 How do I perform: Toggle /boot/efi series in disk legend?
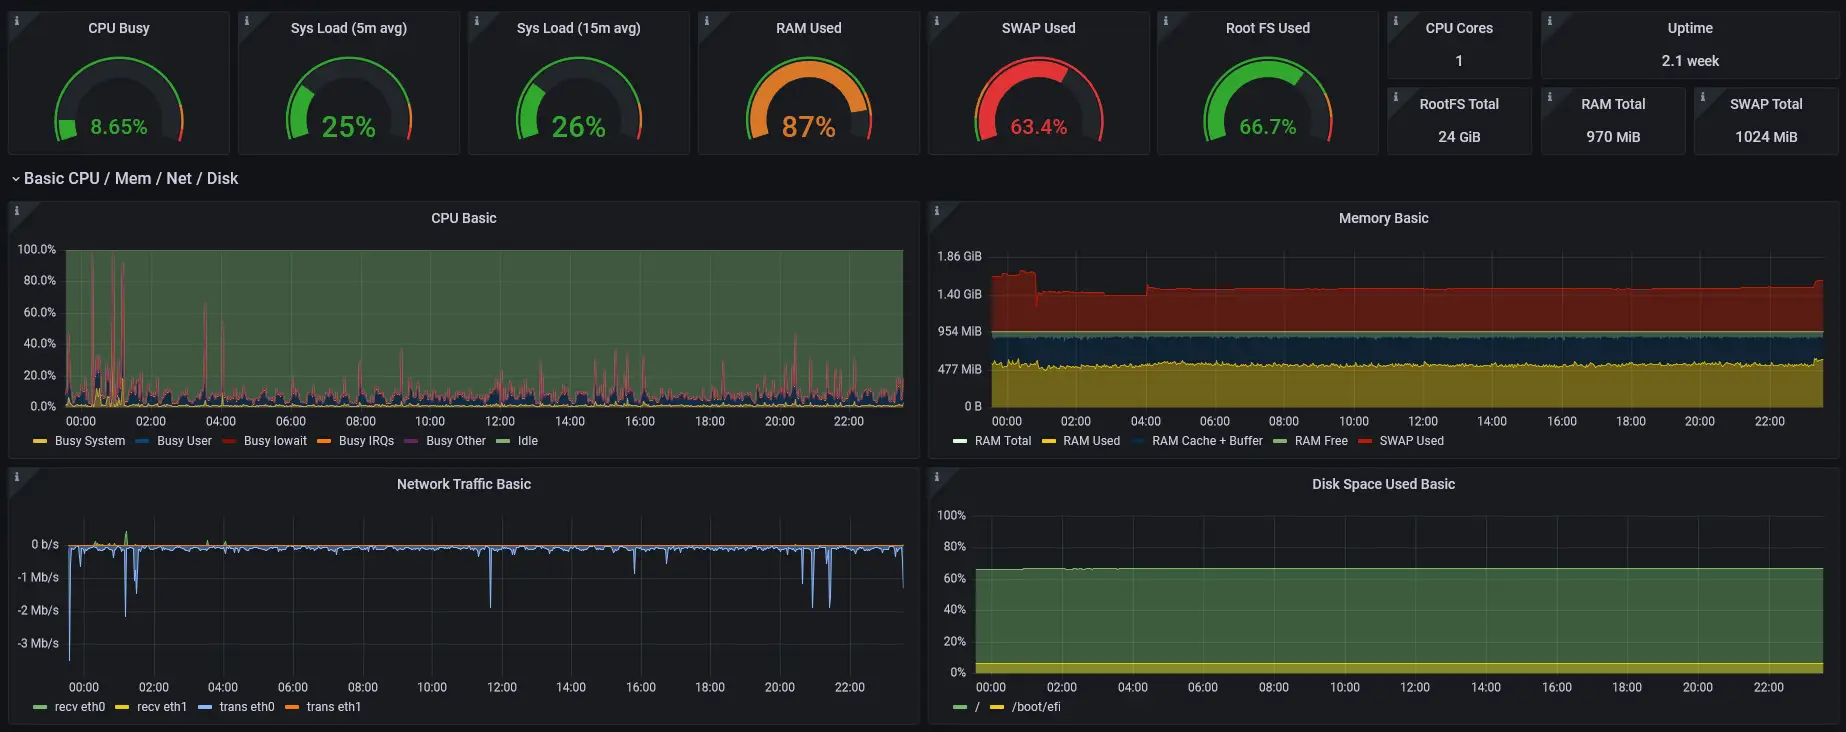1036,707
